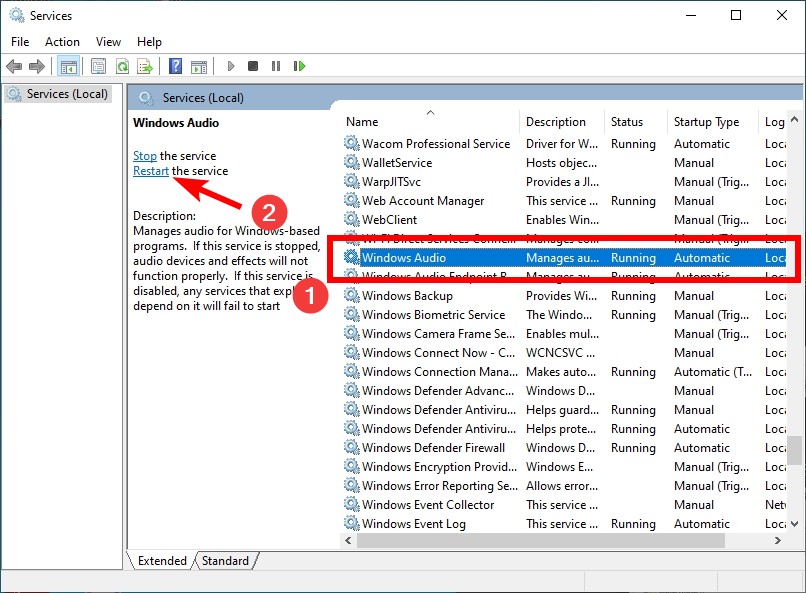806x593 pixels.
Task: Toggle the Show/Hide Action Pane toolbar icon
Action: tap(199, 66)
